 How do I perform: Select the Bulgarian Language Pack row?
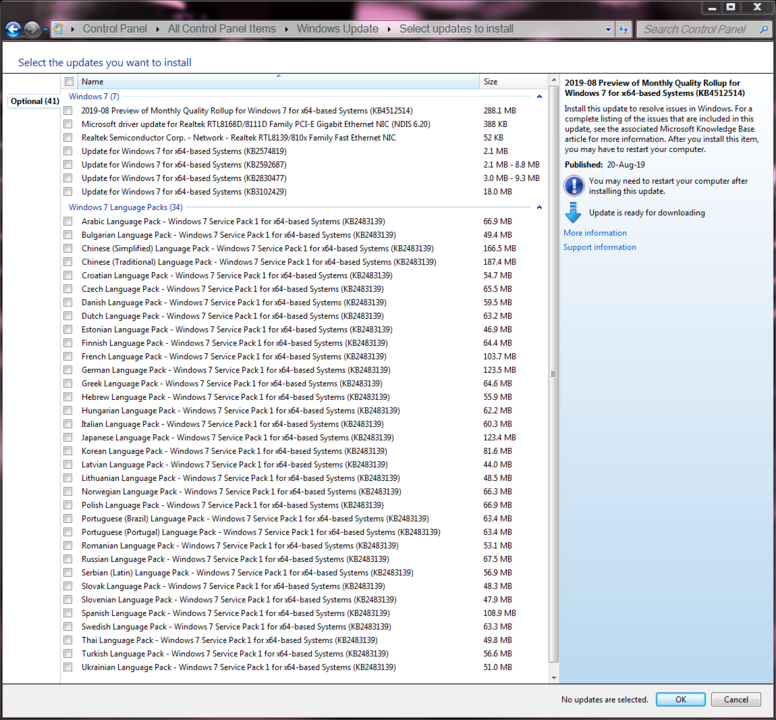302,235
